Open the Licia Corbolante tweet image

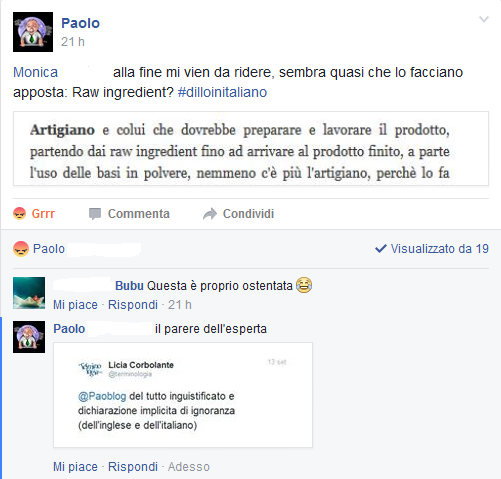pyautogui.click(x=183, y=395)
